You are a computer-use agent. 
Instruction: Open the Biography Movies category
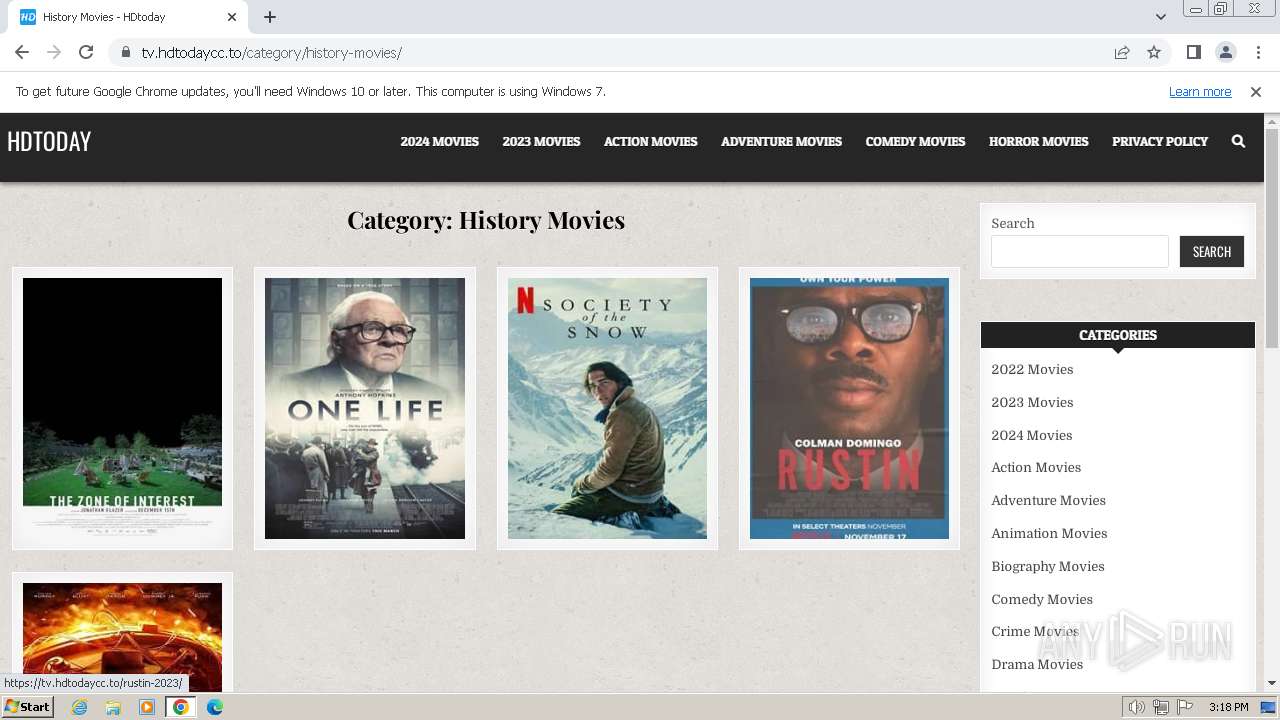pos(1048,566)
